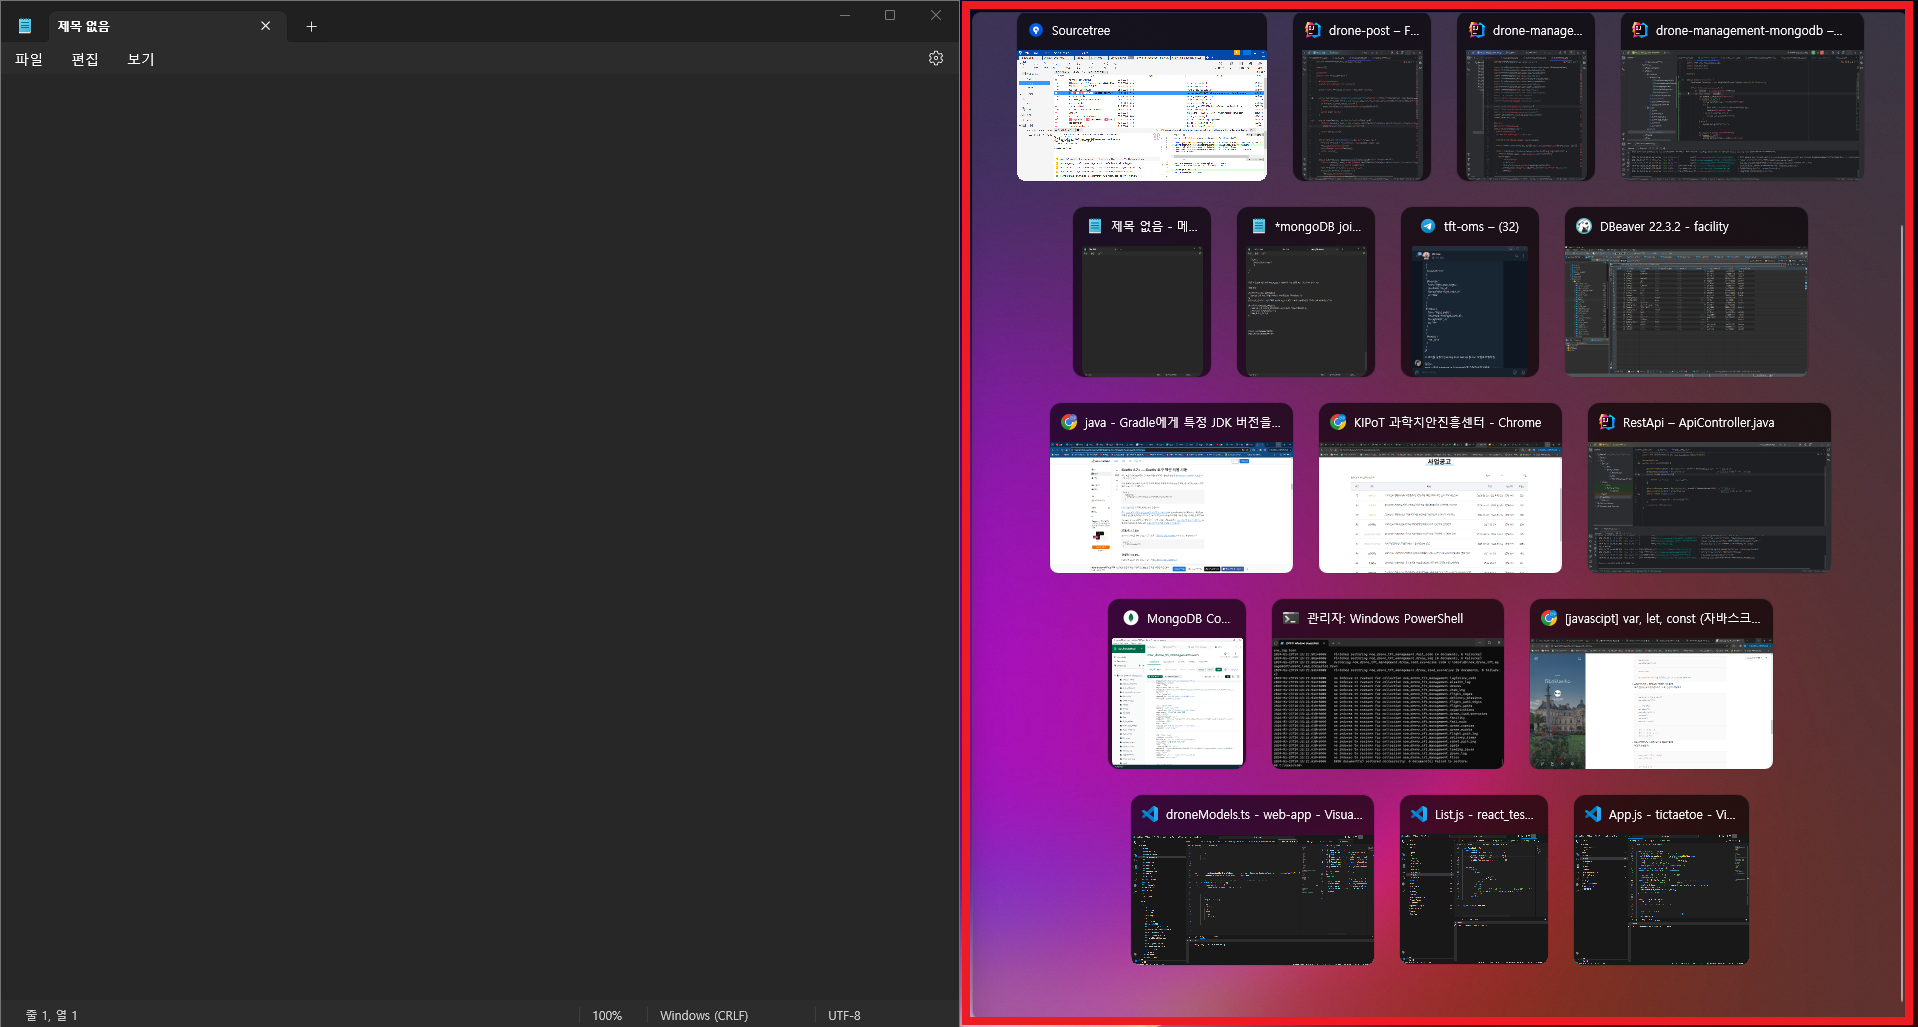Select the 'tft-oms – (32)' Telegram window
This screenshot has width=1918, height=1027.
pos(1470,292)
